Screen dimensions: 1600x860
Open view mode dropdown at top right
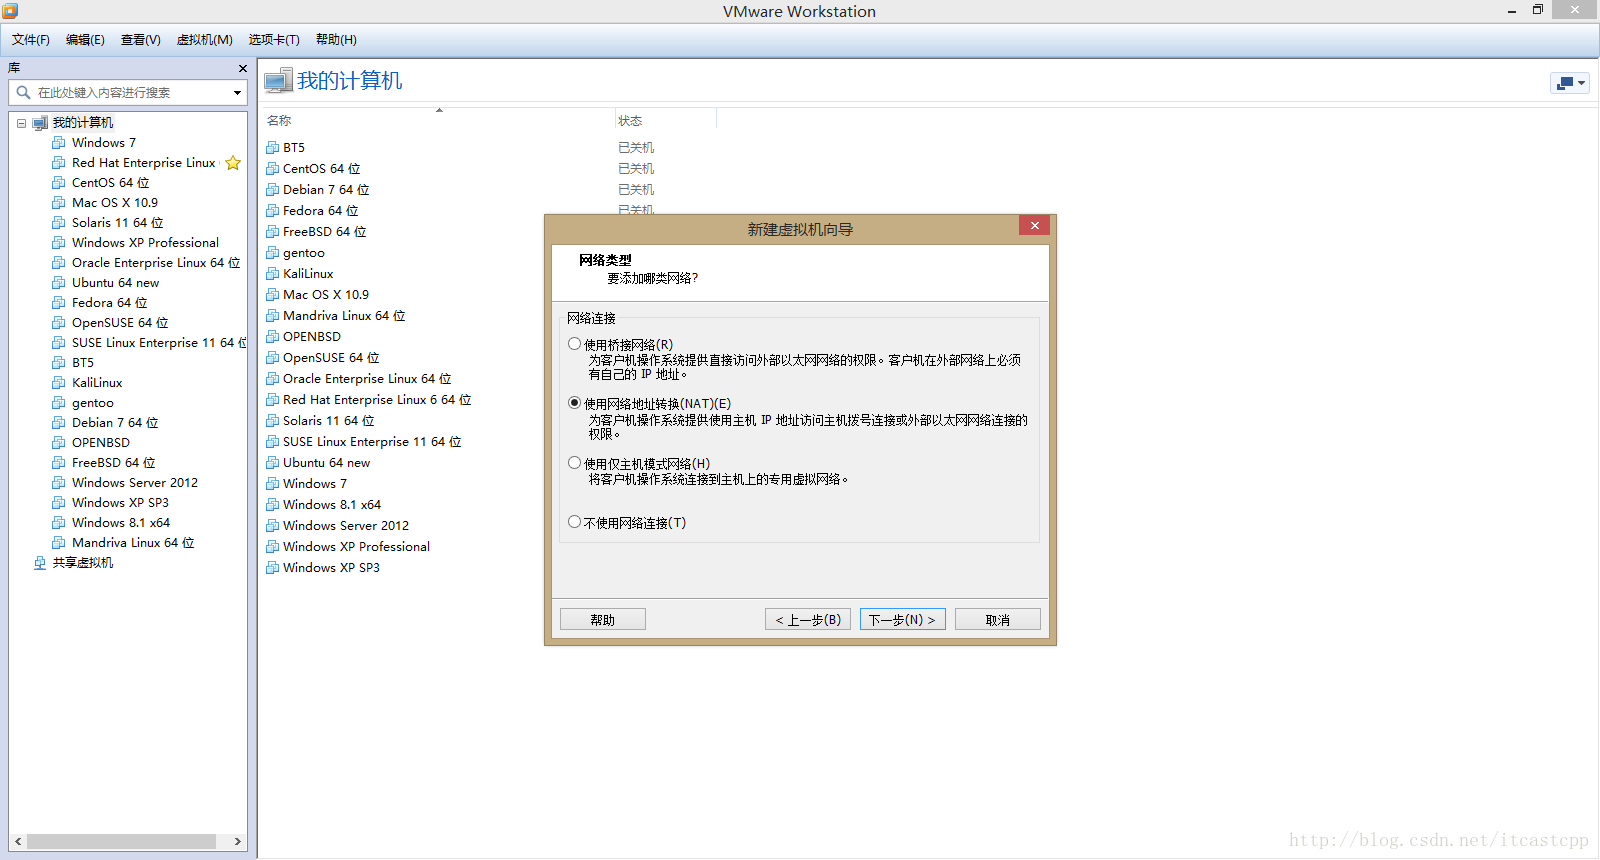[x=1570, y=83]
